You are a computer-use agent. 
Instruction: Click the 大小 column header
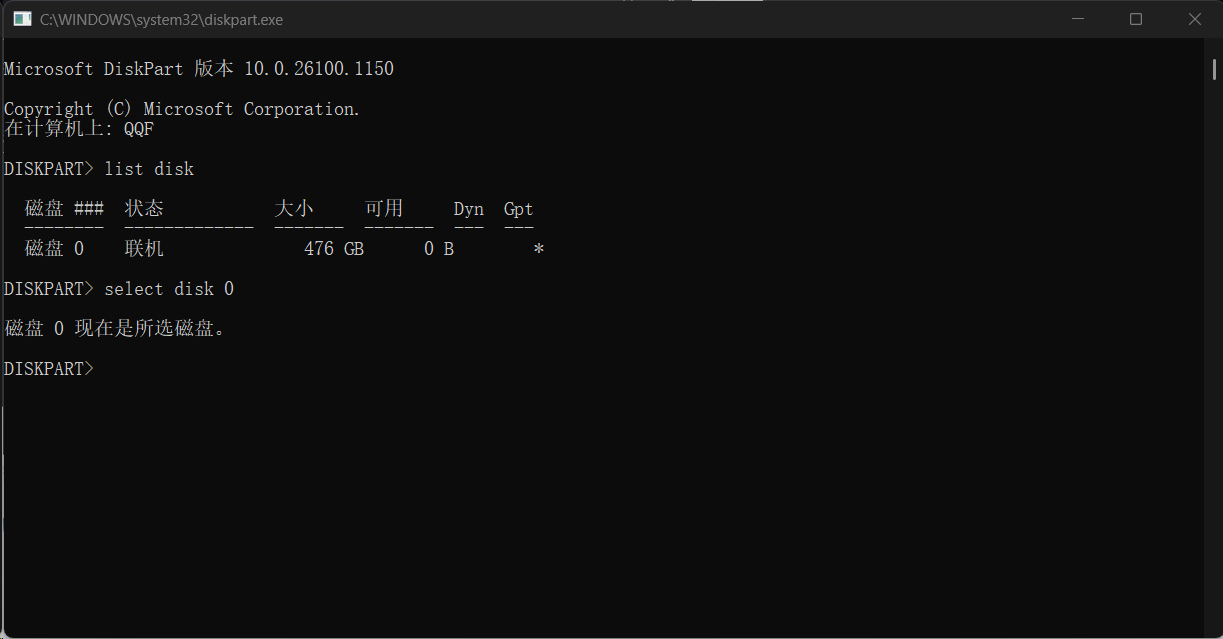point(294,209)
